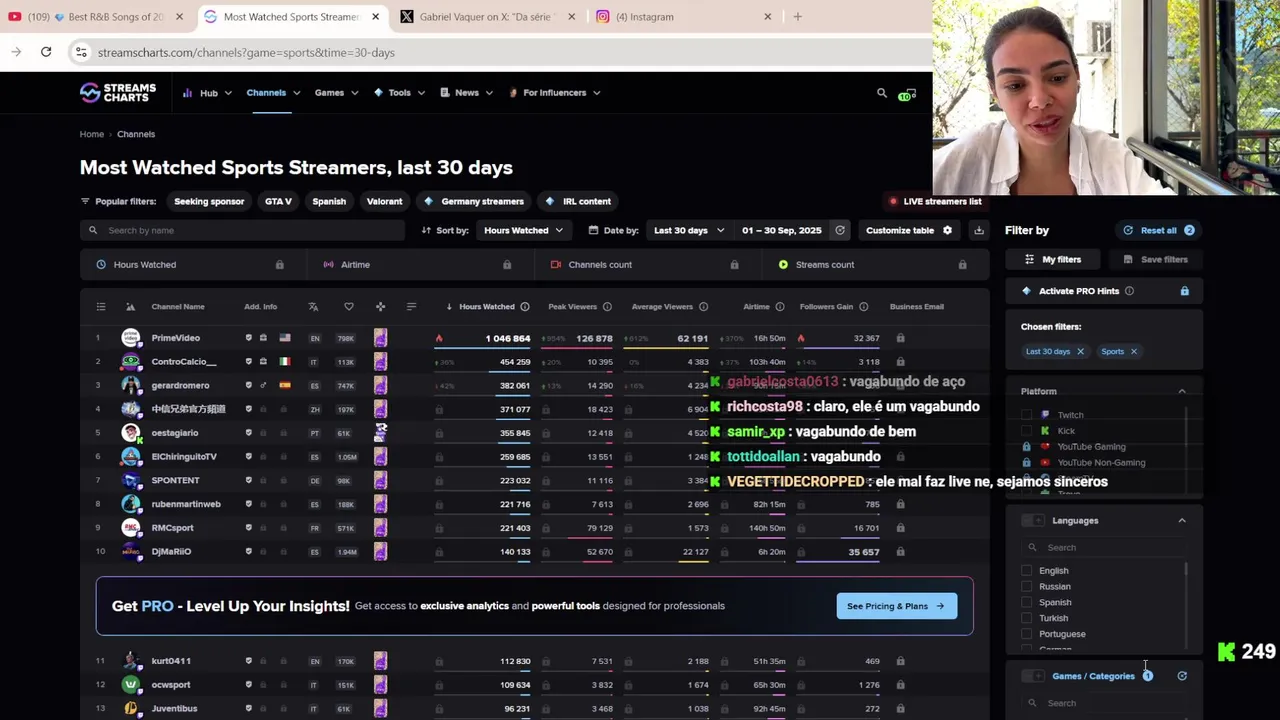
Task: Click the Search by name field
Action: coord(242,231)
